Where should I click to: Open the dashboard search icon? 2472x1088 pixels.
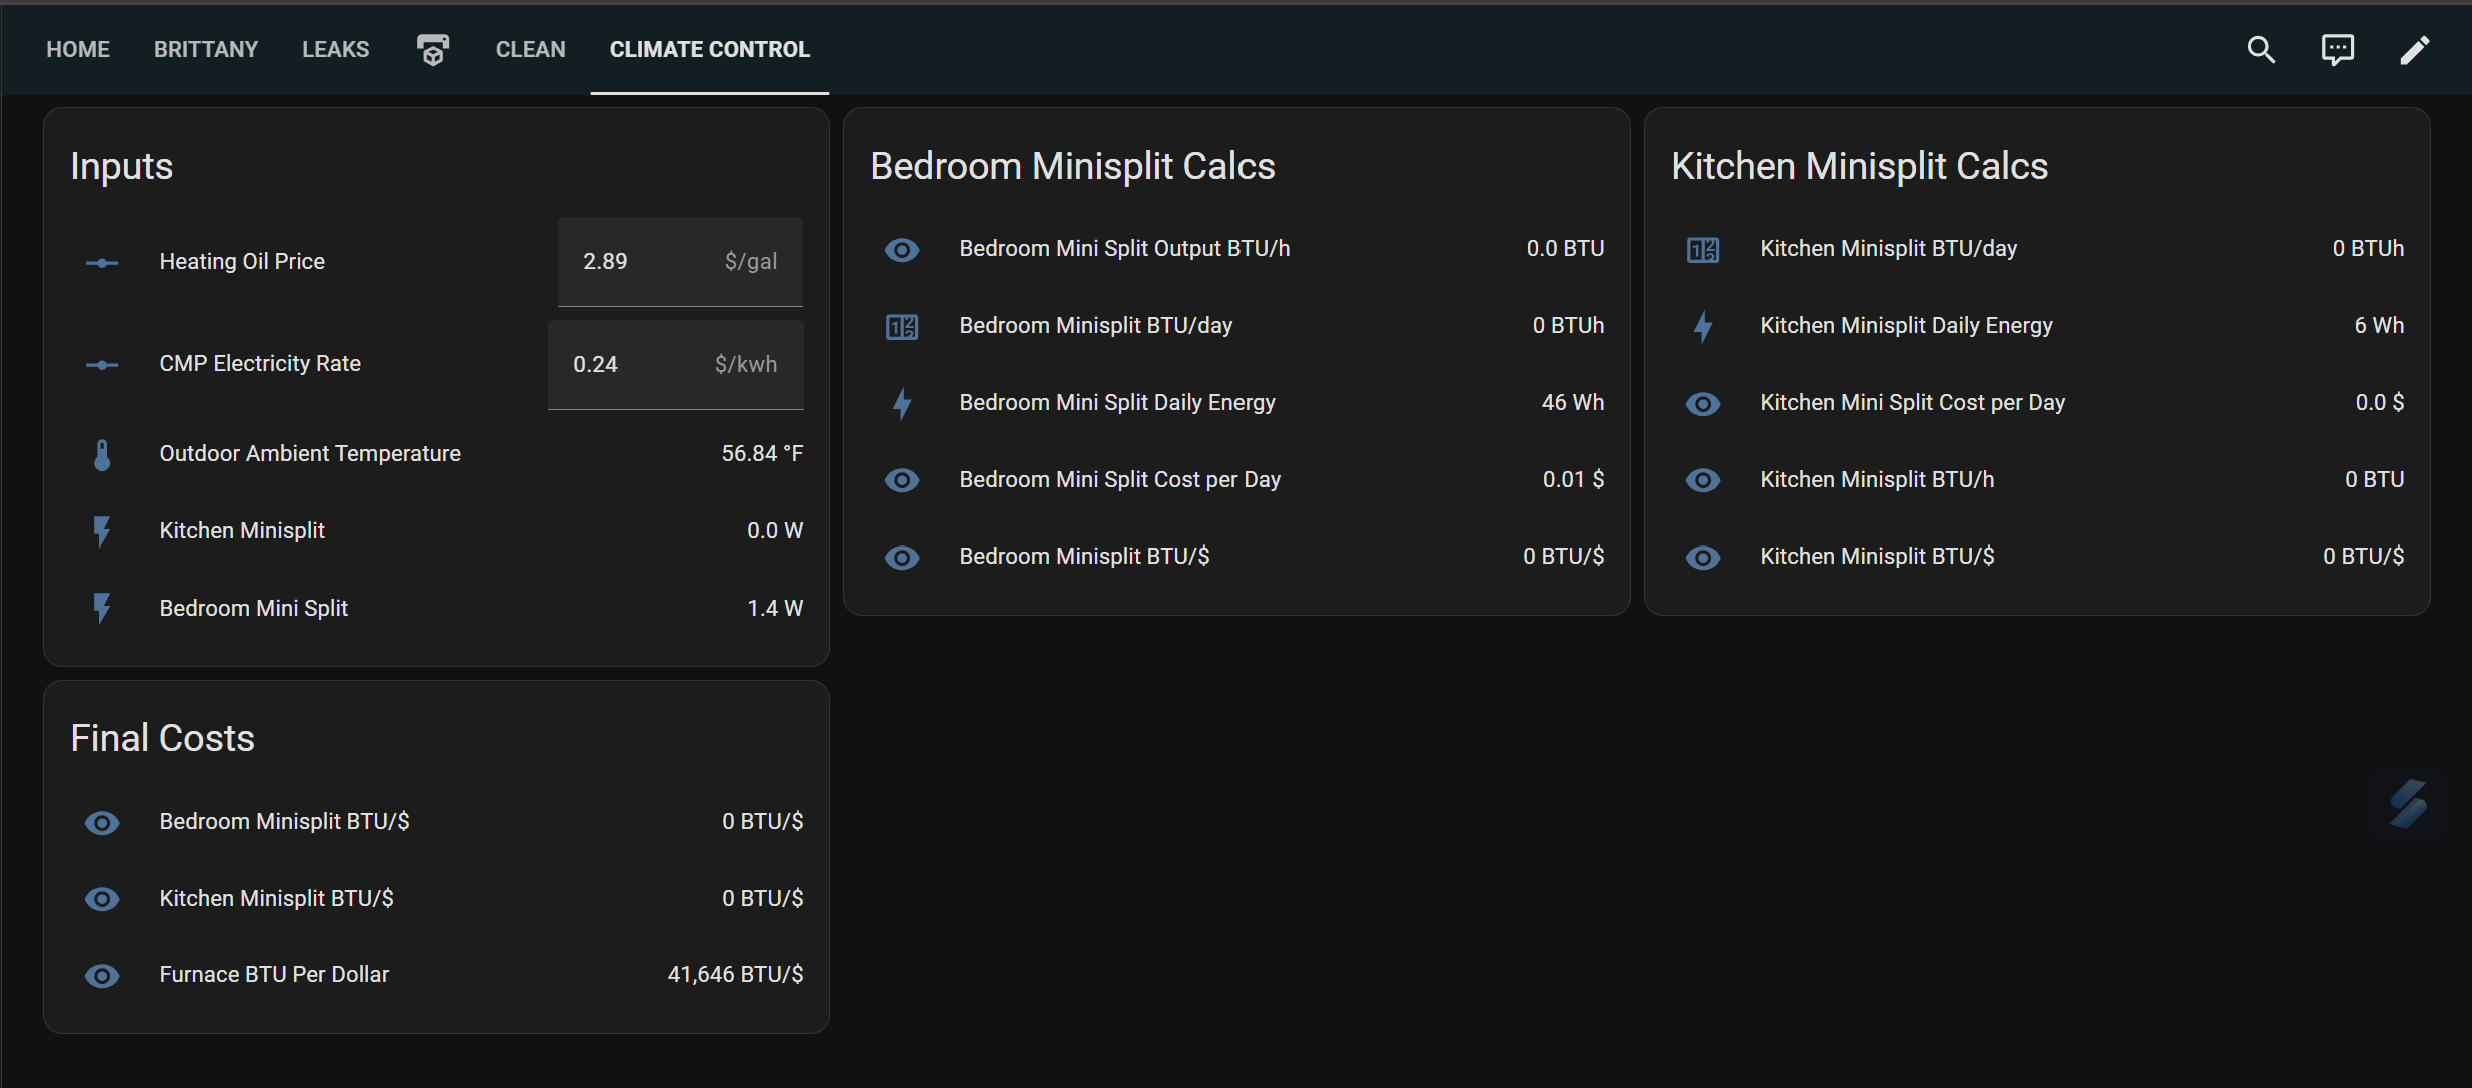2261,49
